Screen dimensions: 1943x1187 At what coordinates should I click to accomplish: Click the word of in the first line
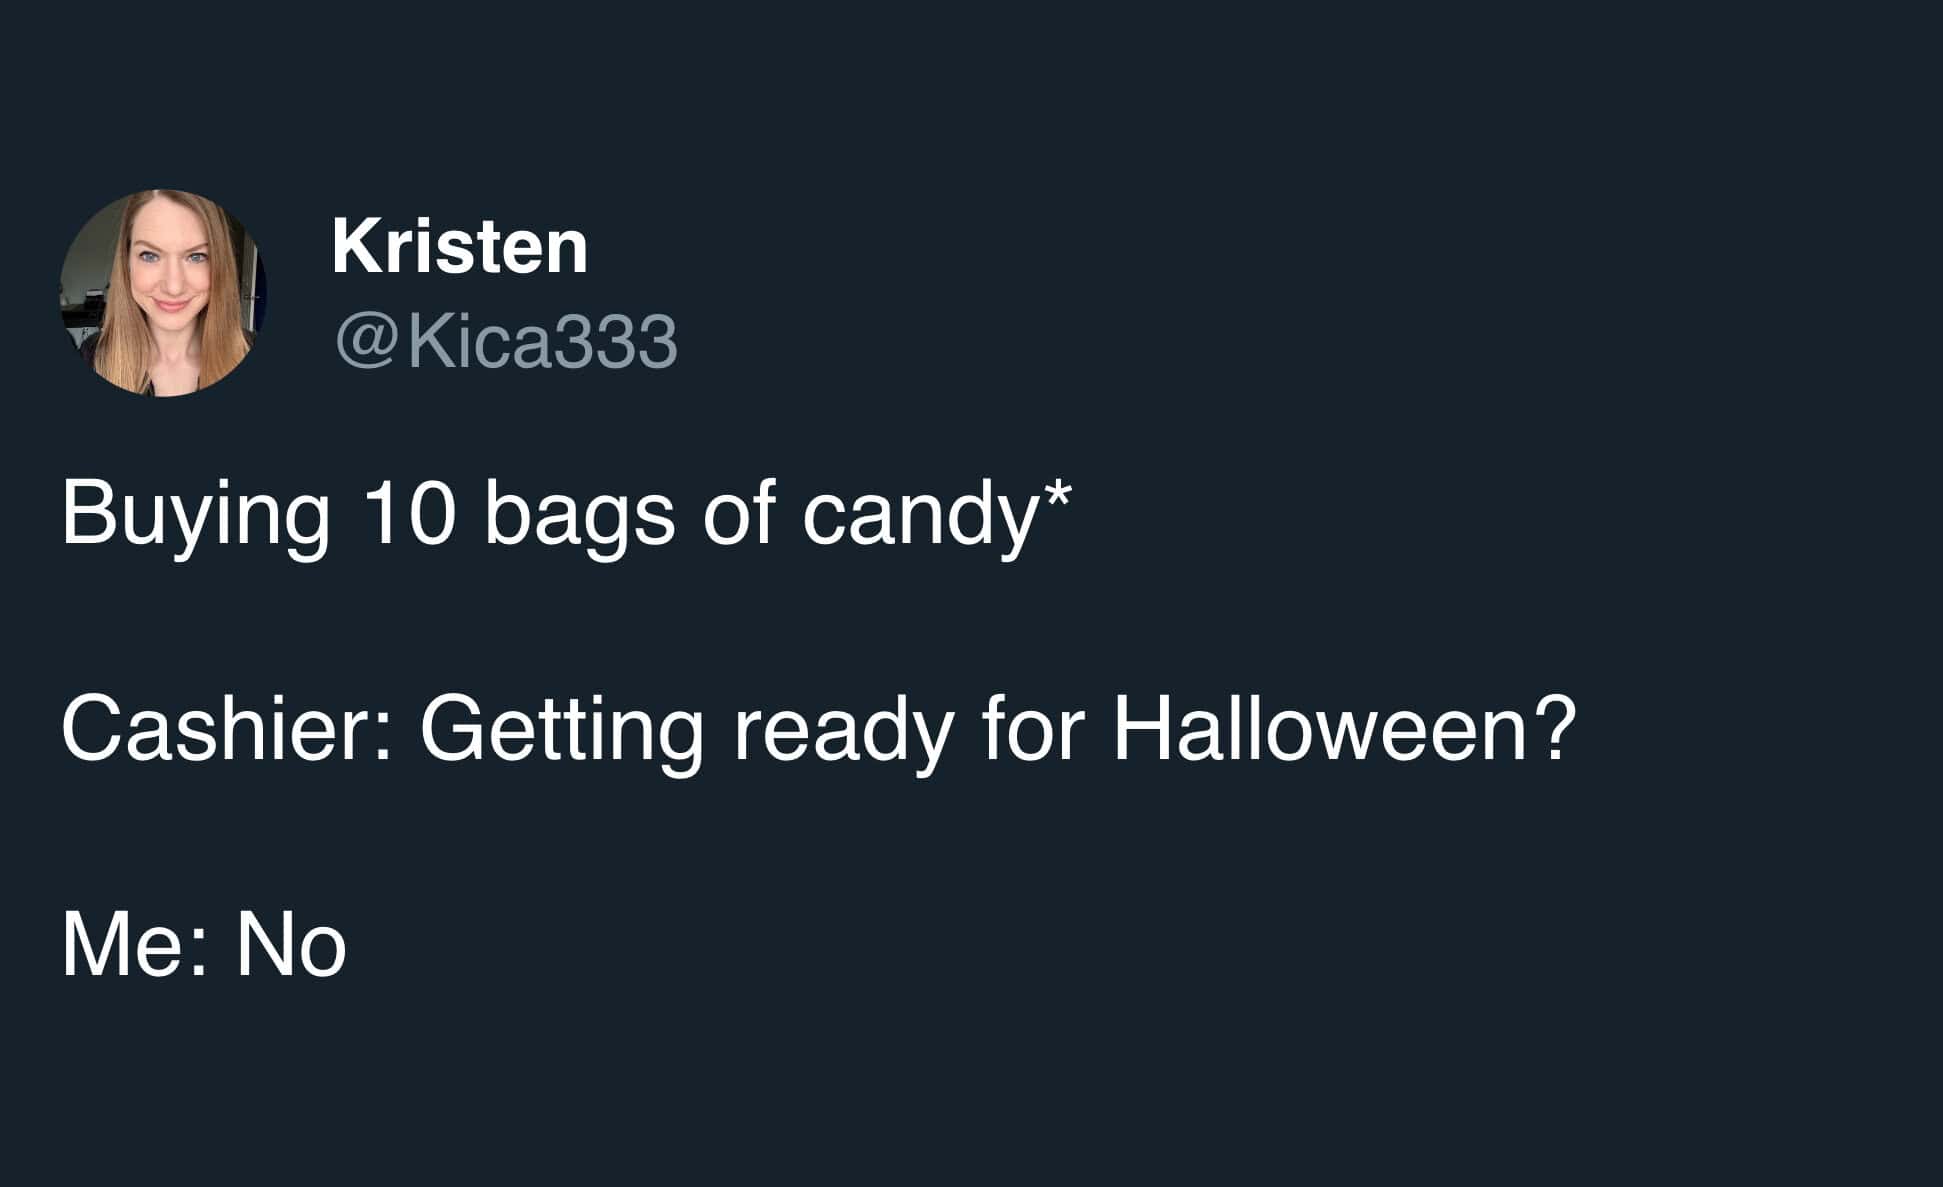pyautogui.click(x=738, y=512)
